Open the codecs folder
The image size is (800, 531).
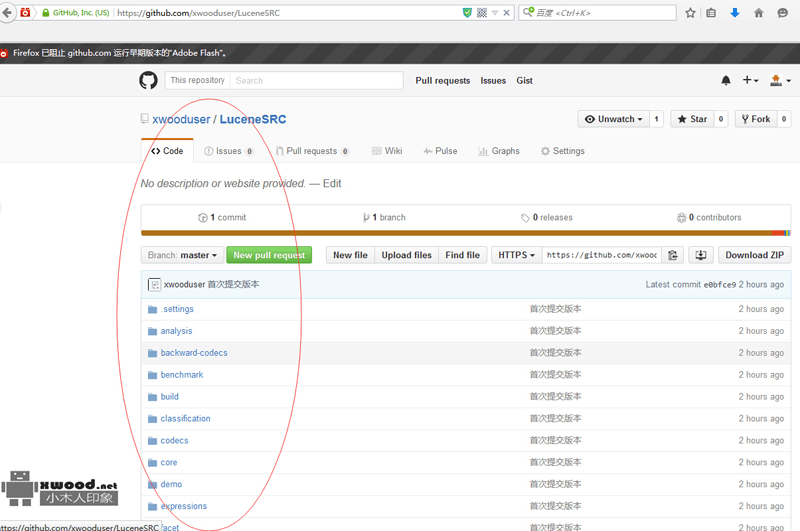point(174,441)
